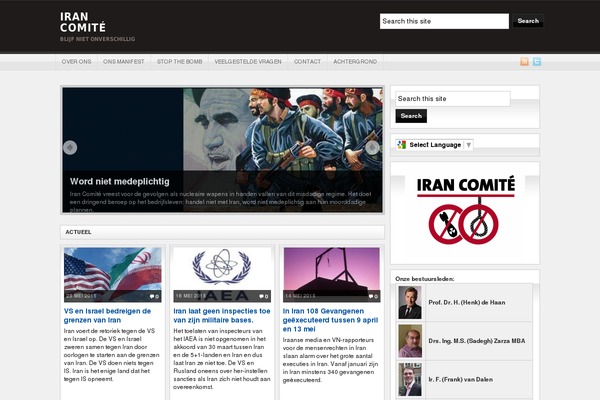Click the IAEA logo thumbnail
The width and height of the screenshot is (600, 400).
pyautogui.click(x=222, y=274)
